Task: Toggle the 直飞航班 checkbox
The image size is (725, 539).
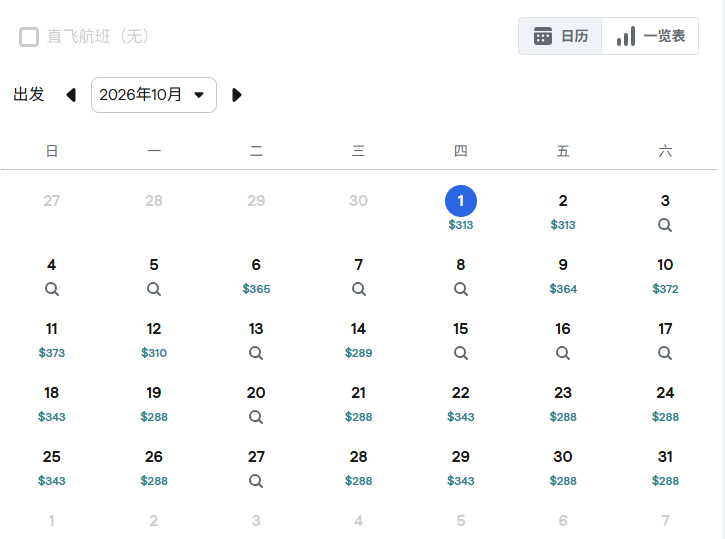Action: coord(29,37)
